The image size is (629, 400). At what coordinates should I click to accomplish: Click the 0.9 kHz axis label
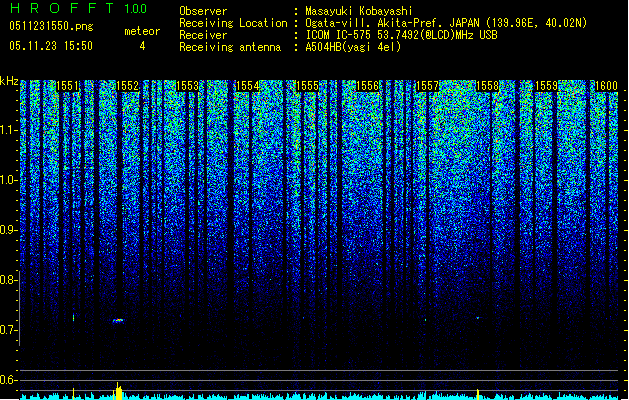pos(8,230)
